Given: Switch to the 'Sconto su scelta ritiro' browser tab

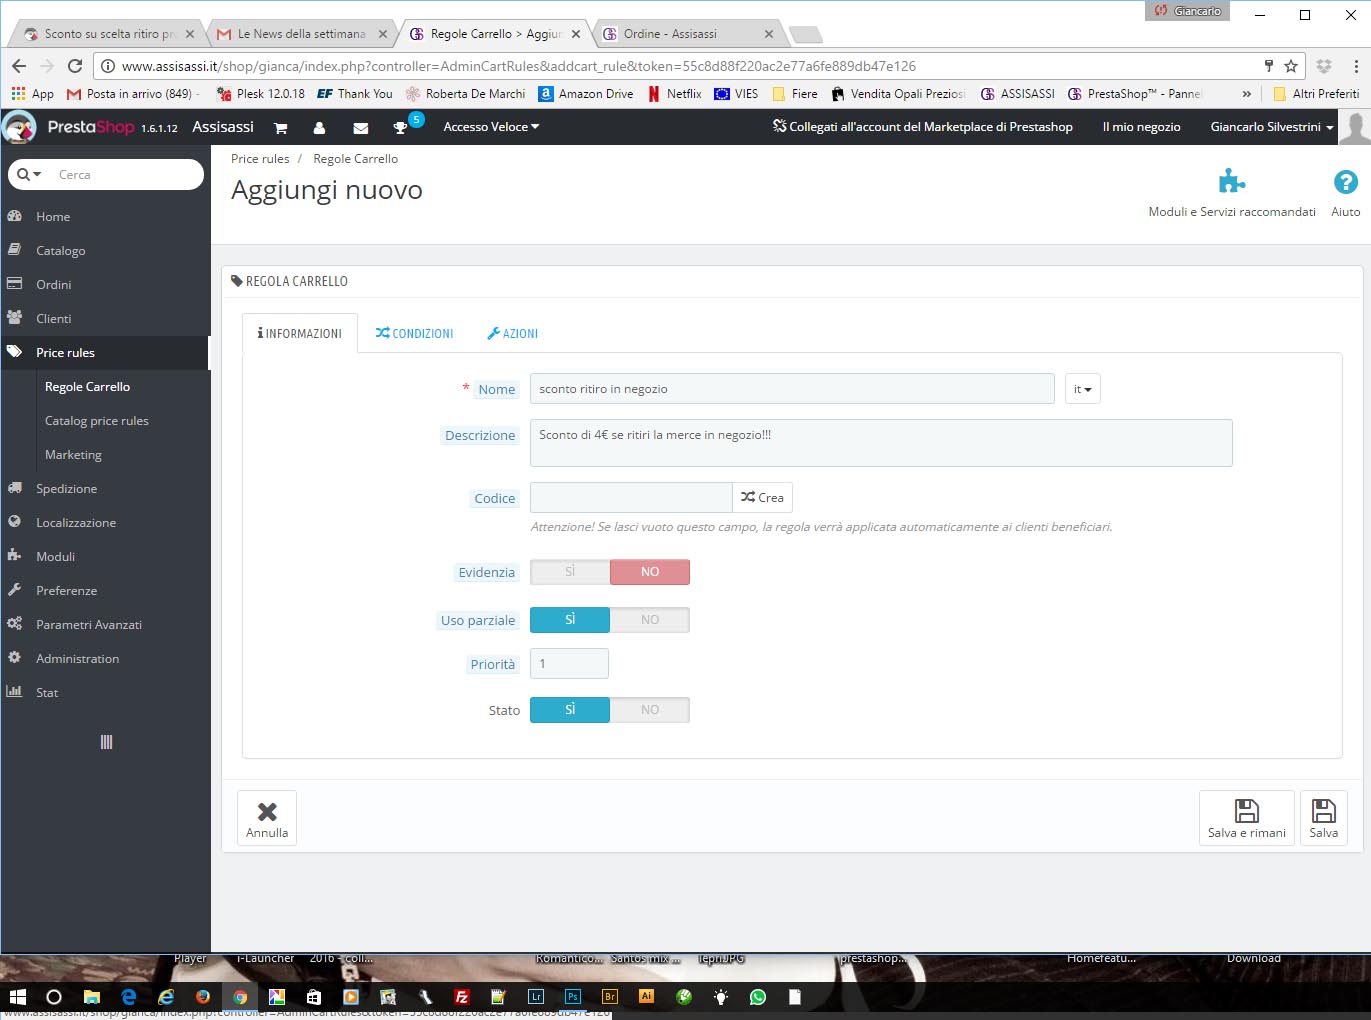Looking at the screenshot, I should pyautogui.click(x=110, y=34).
